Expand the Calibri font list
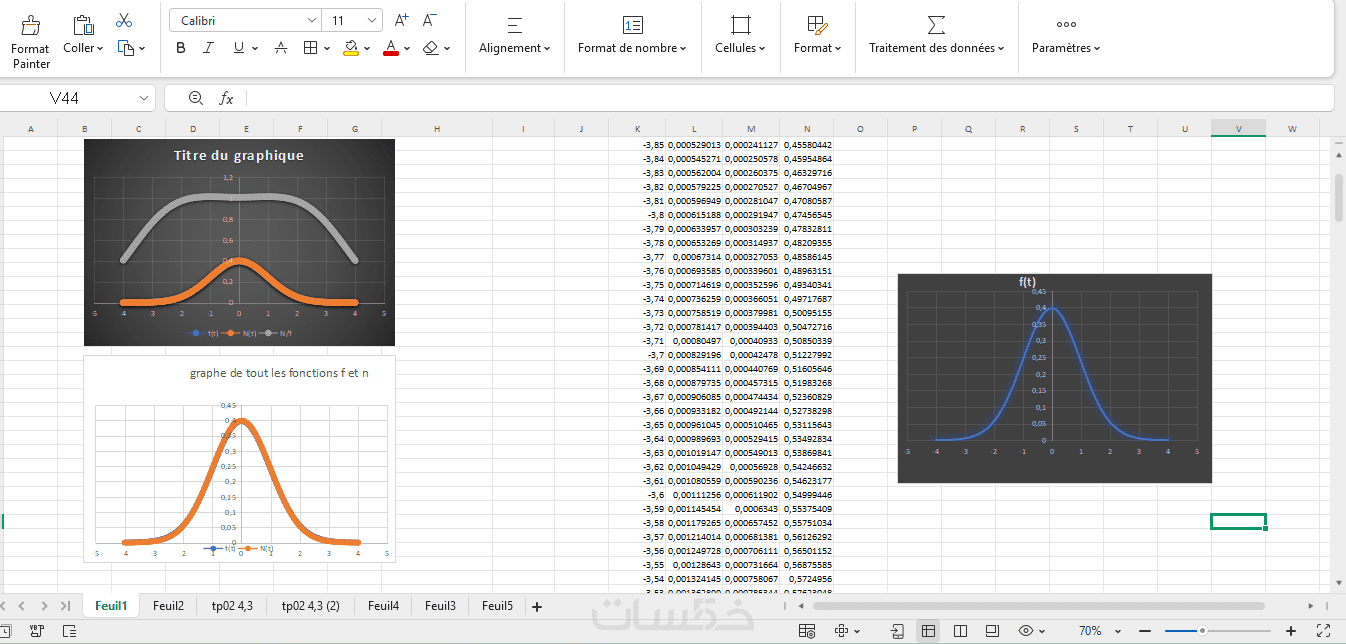The image size is (1346, 644). coord(311,20)
